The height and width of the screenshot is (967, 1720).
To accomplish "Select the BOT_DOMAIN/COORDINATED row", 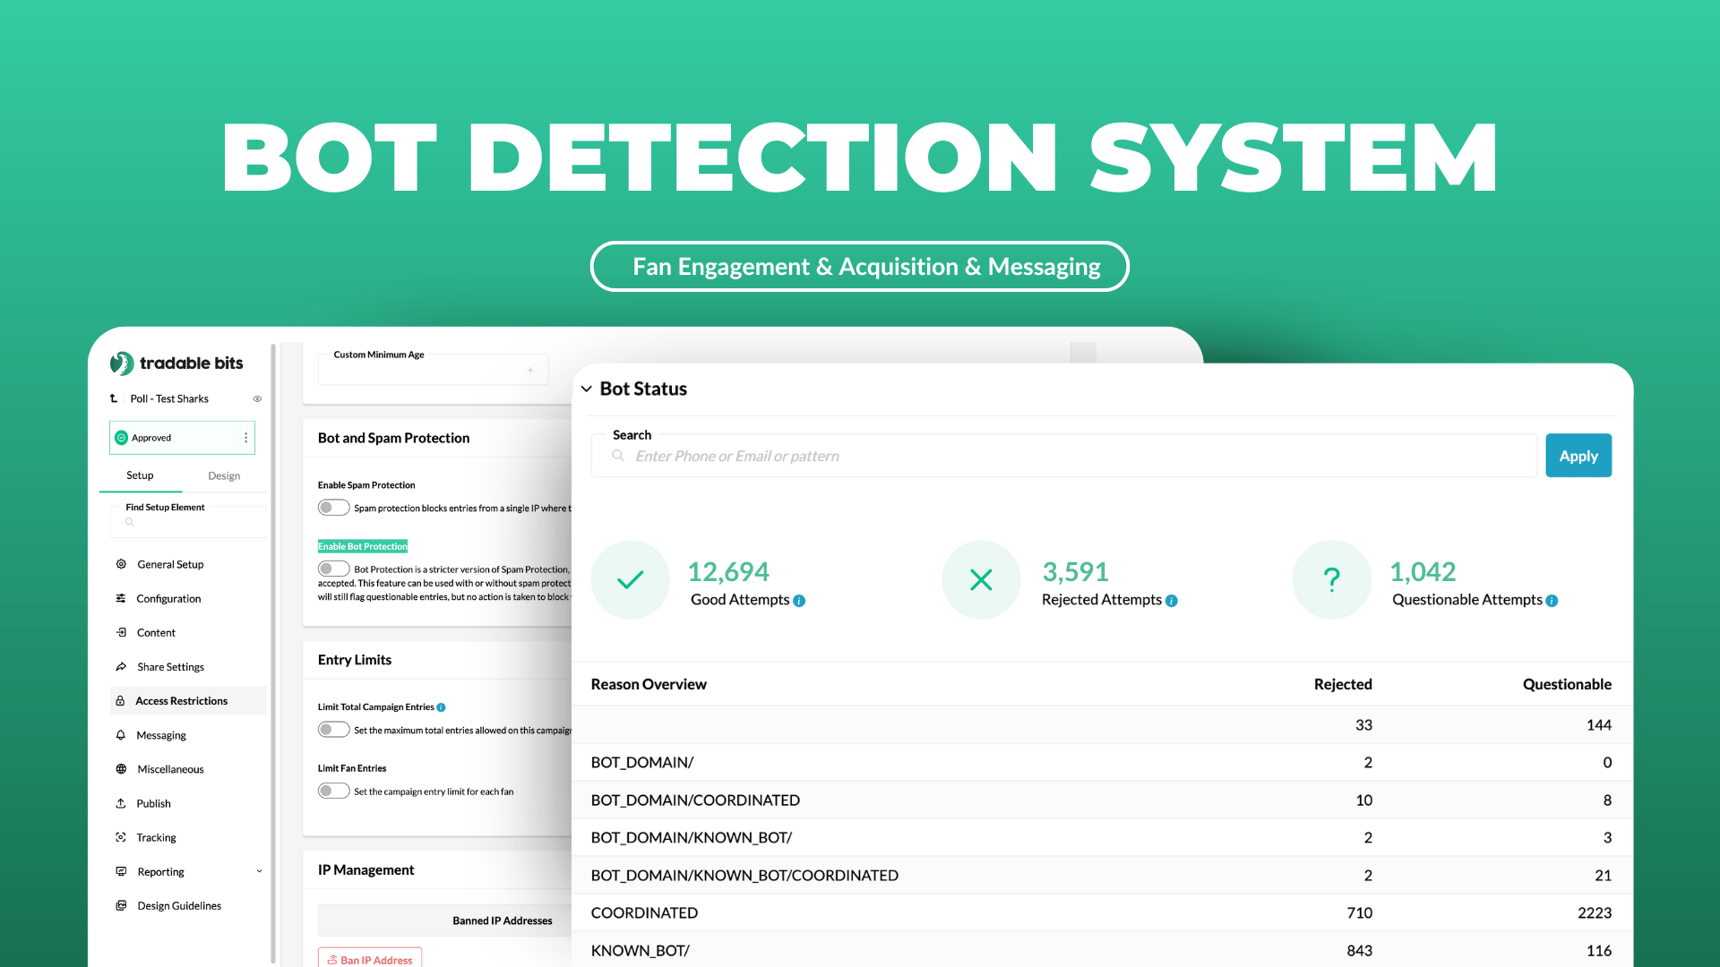I will (1101, 800).
